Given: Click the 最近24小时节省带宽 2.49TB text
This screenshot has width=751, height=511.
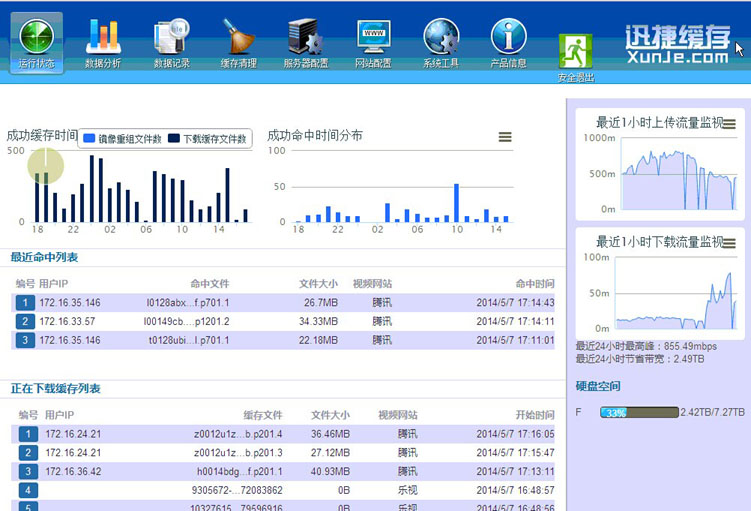Looking at the screenshot, I should (x=640, y=359).
